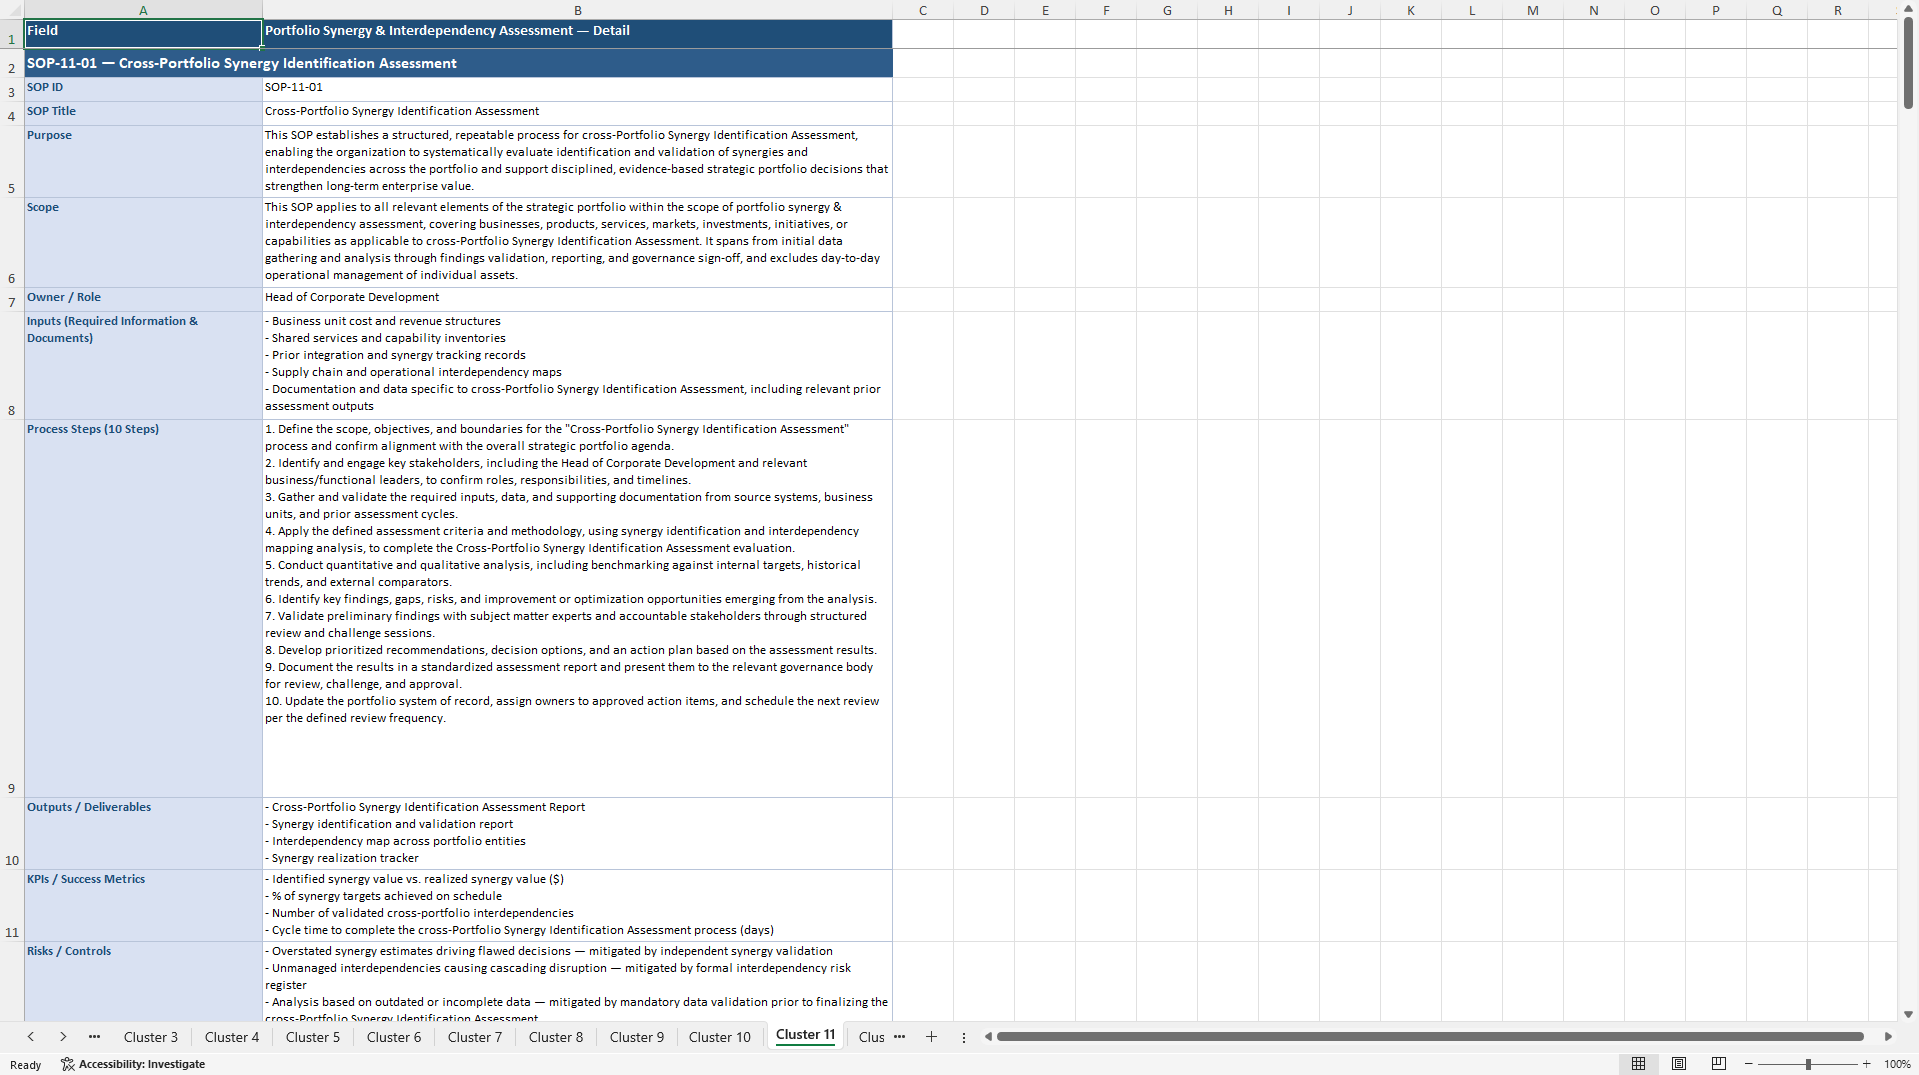
Task: Click the 'Owner / Role' label cell
Action: pyautogui.click(x=143, y=299)
